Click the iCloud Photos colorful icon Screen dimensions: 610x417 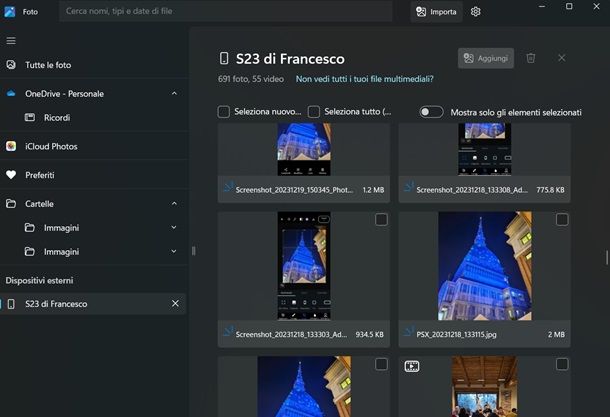pyautogui.click(x=11, y=146)
